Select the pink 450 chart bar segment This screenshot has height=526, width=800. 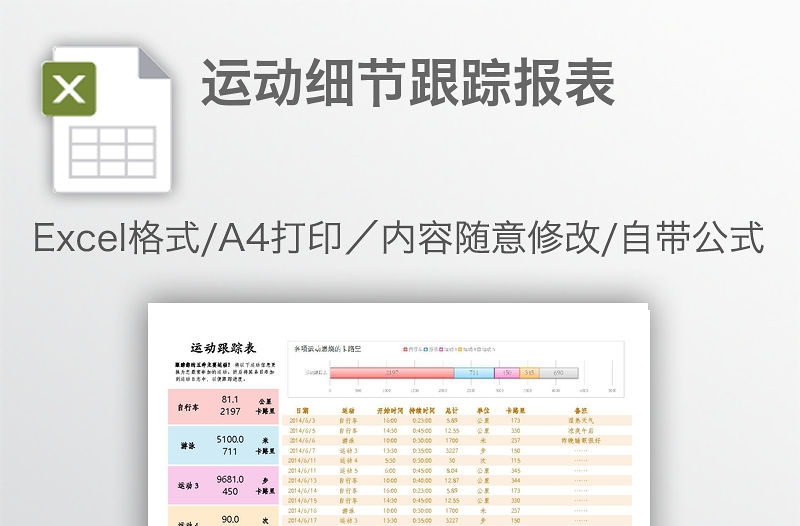click(x=507, y=373)
